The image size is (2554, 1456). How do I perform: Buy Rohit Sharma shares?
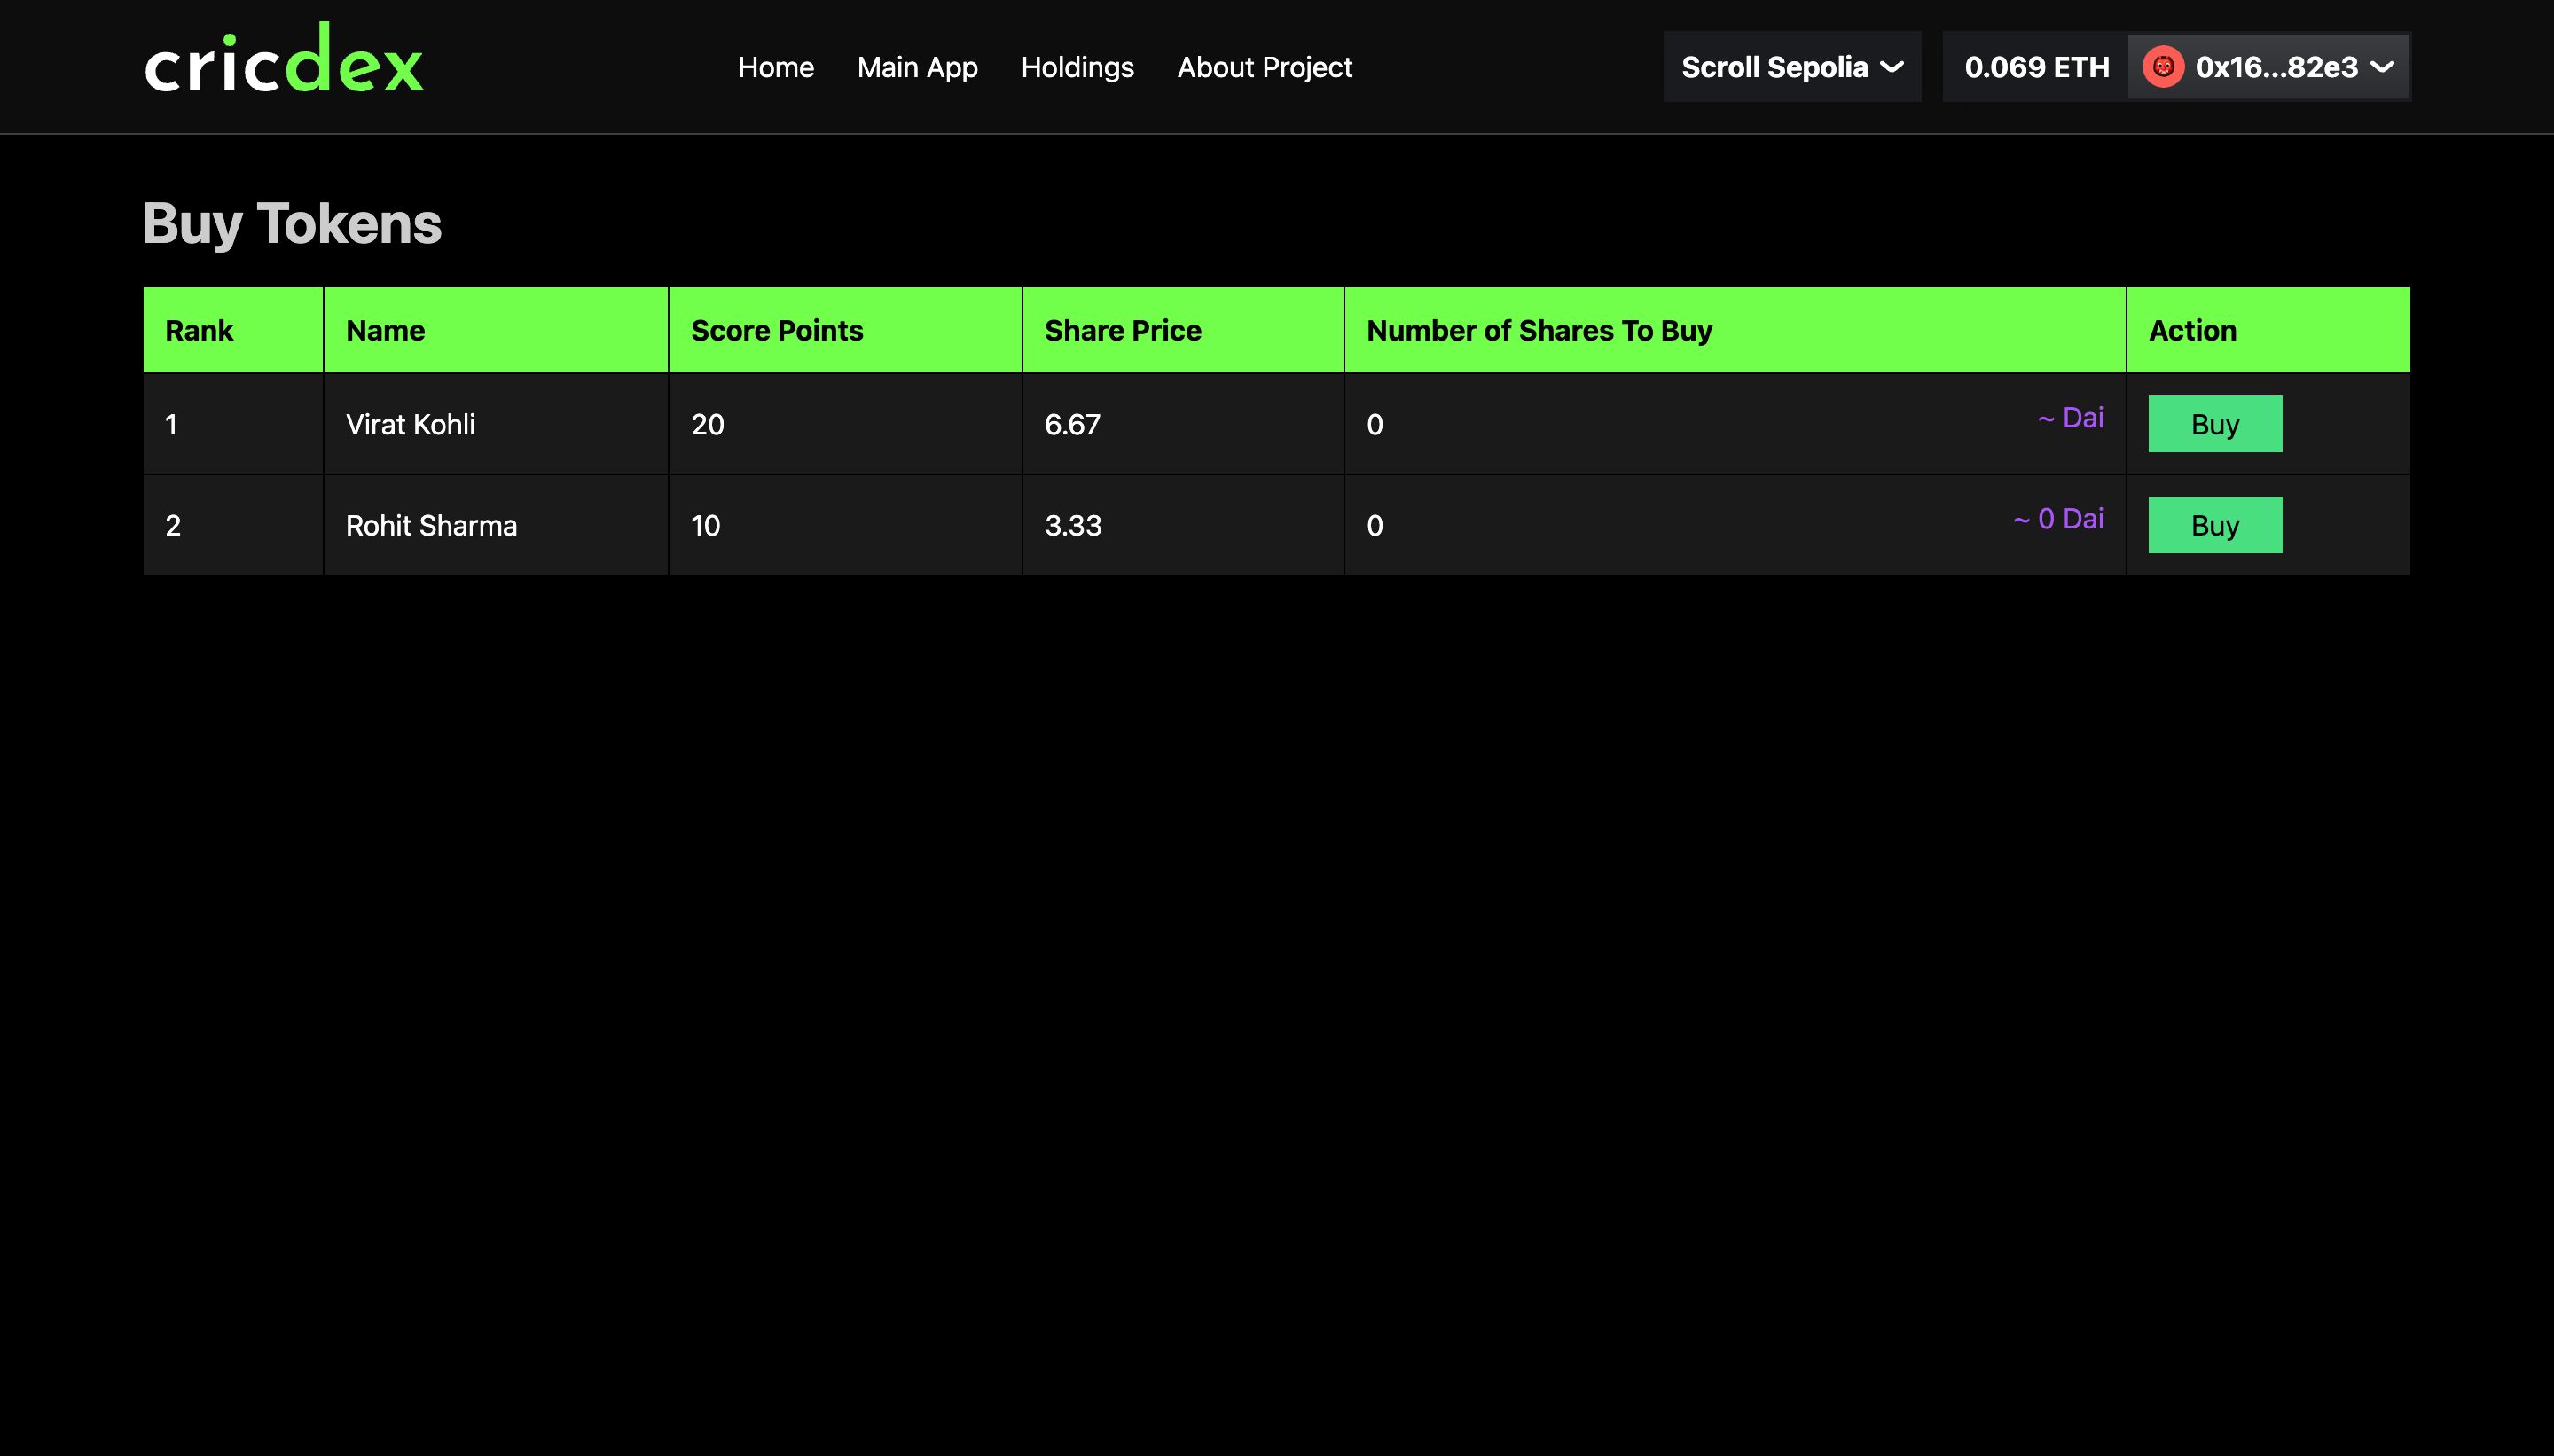2214,525
